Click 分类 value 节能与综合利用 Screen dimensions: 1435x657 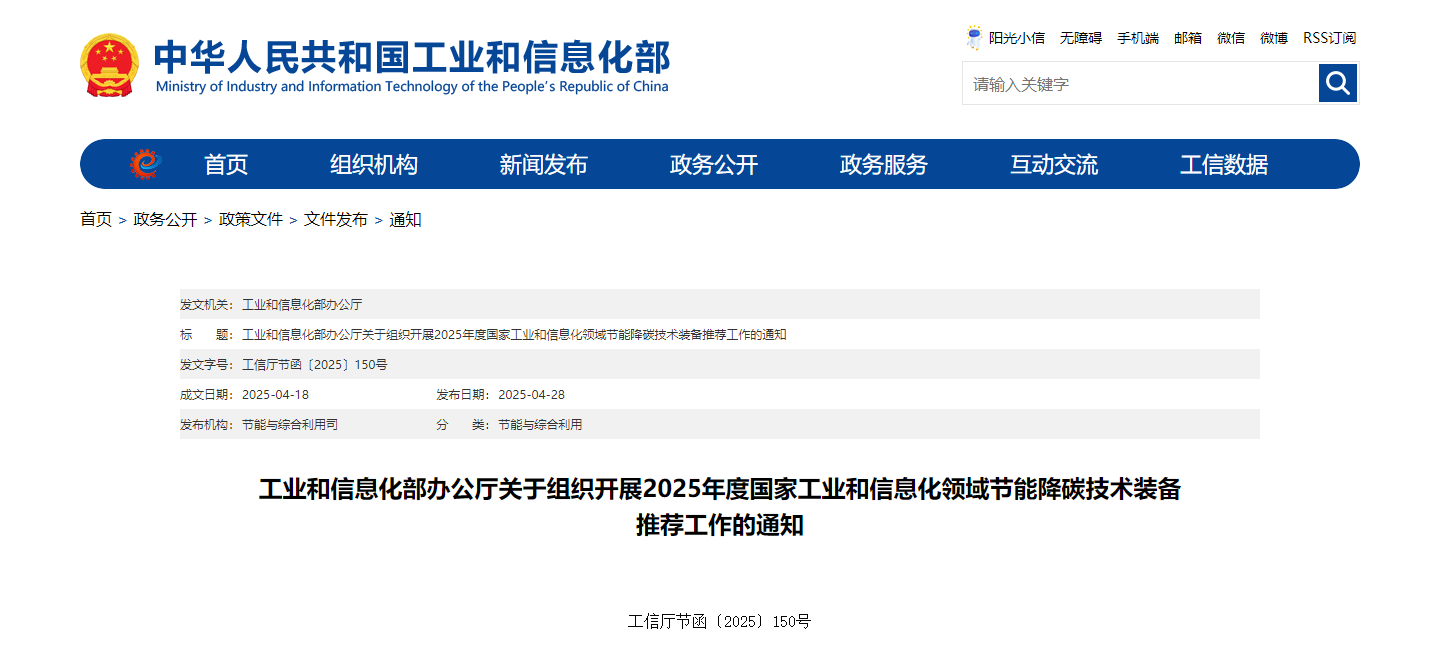pos(540,424)
